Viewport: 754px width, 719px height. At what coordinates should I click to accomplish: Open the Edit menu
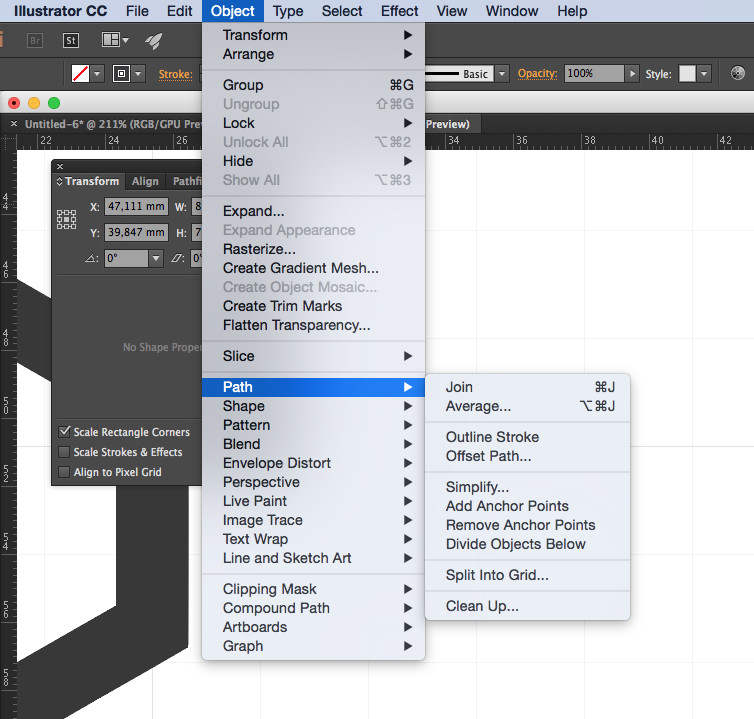click(179, 11)
